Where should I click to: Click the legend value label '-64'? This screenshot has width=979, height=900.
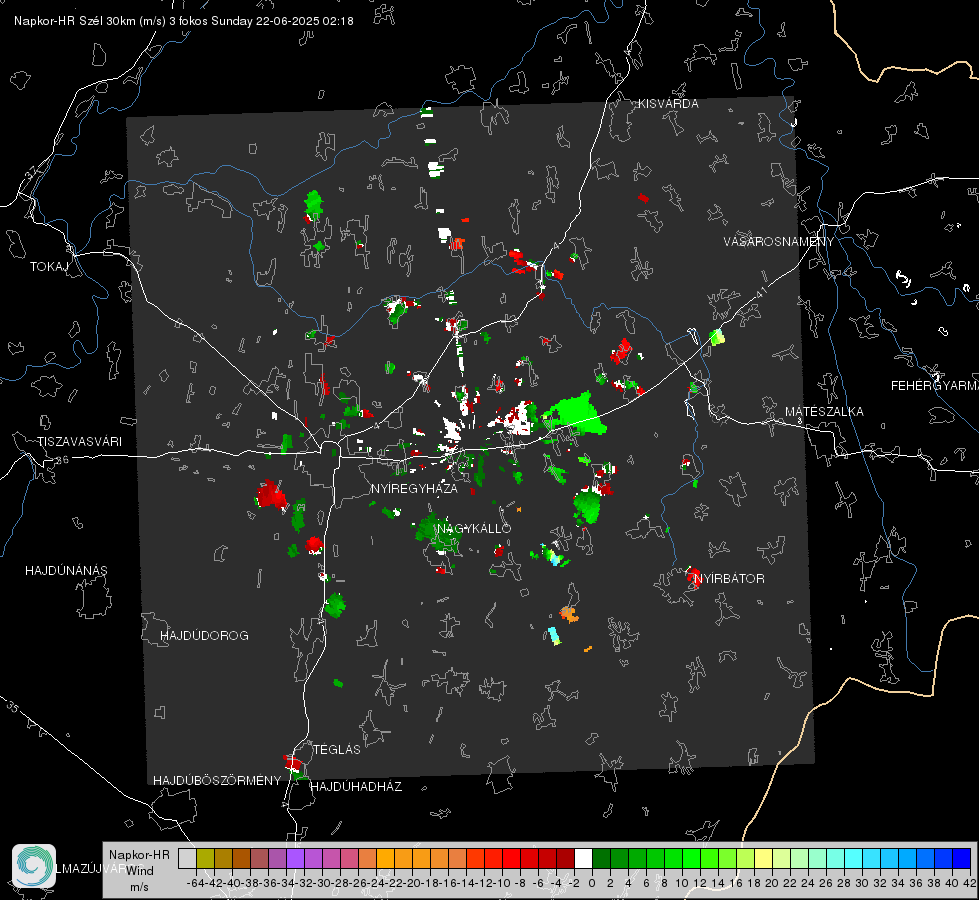click(x=196, y=883)
